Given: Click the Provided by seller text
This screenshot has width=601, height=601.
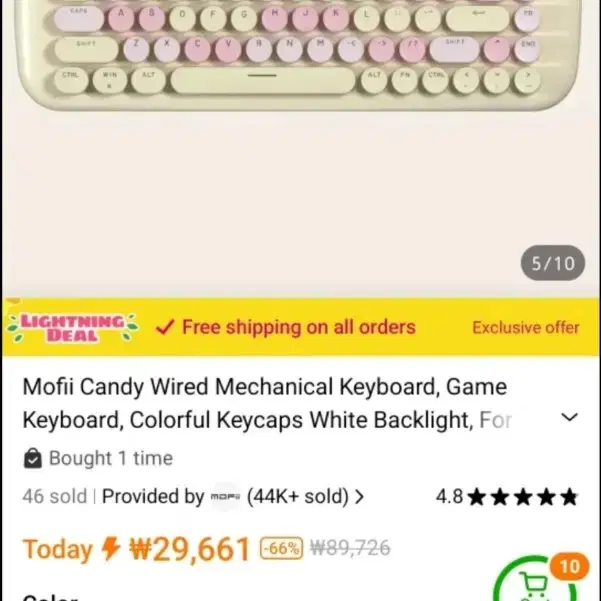Looking at the screenshot, I should [153, 496].
